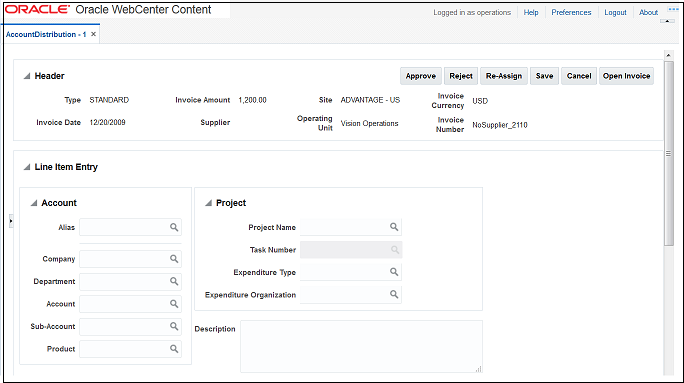
Task: Open the Preferences link
Action: 571,12
